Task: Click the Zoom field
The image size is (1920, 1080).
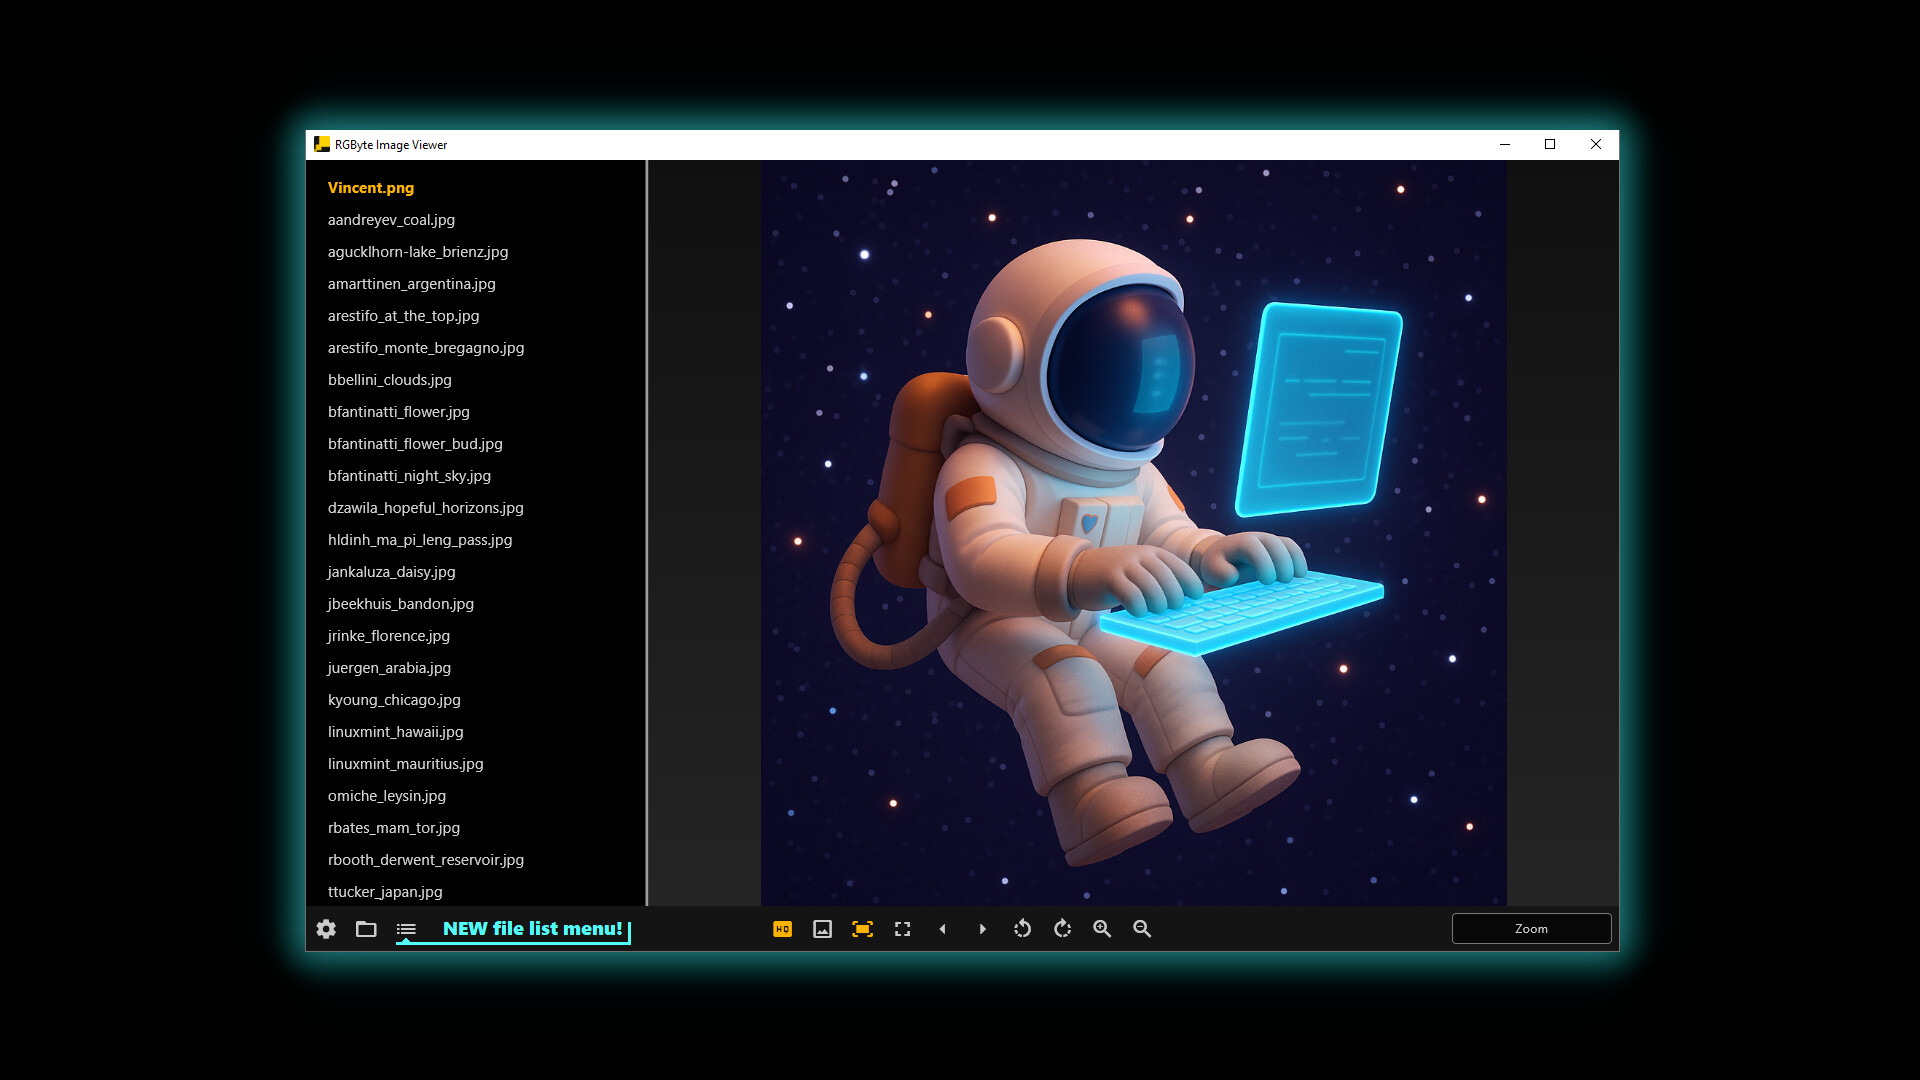Action: 1531,929
